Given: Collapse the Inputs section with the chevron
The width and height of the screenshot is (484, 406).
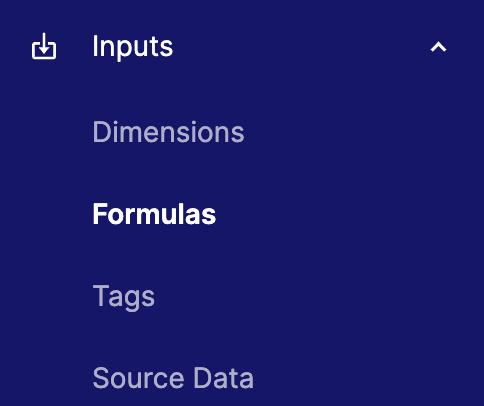Looking at the screenshot, I should (x=438, y=47).
